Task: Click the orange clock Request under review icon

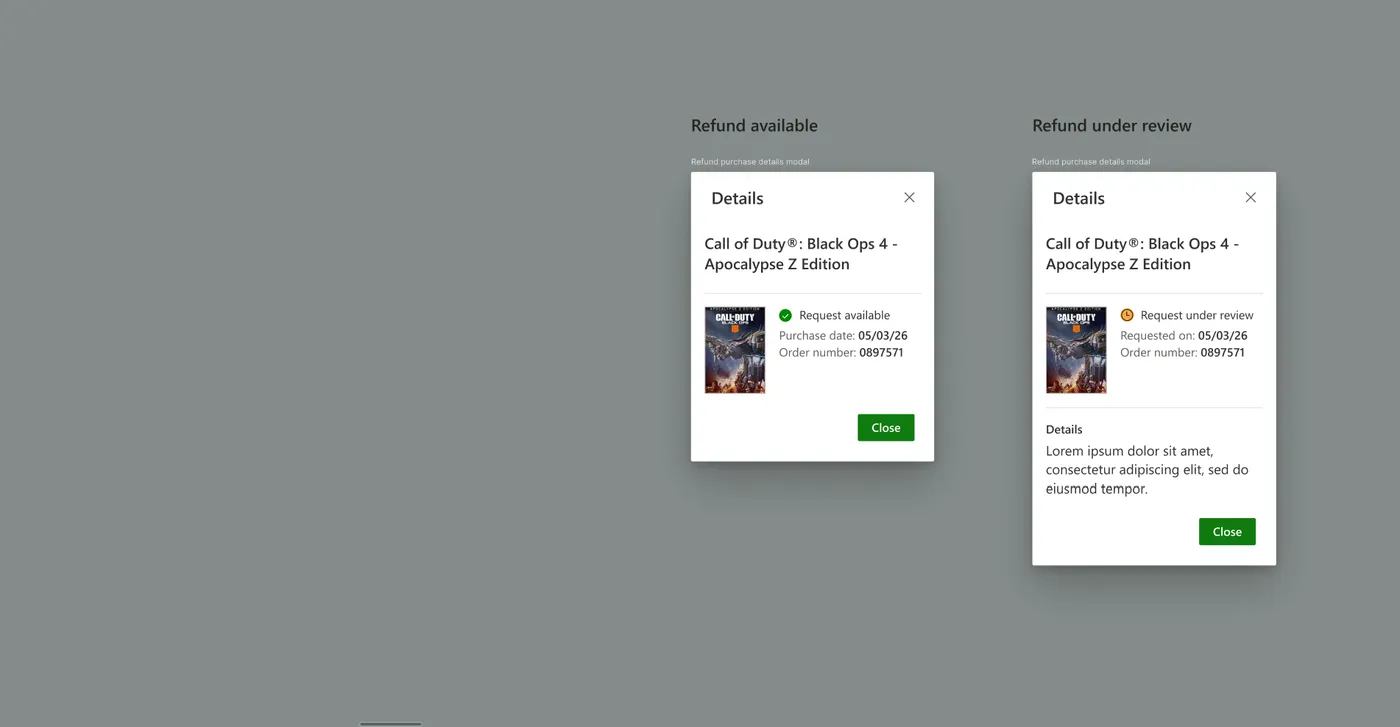Action: coord(1127,315)
